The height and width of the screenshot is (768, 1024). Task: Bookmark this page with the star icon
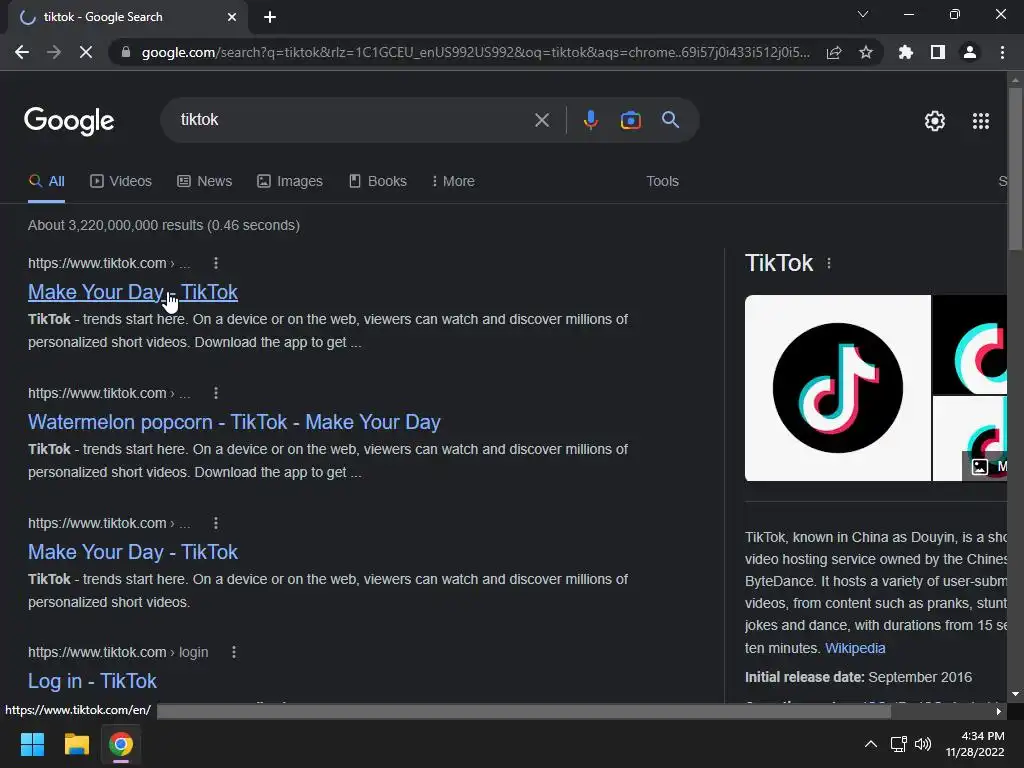click(x=866, y=52)
